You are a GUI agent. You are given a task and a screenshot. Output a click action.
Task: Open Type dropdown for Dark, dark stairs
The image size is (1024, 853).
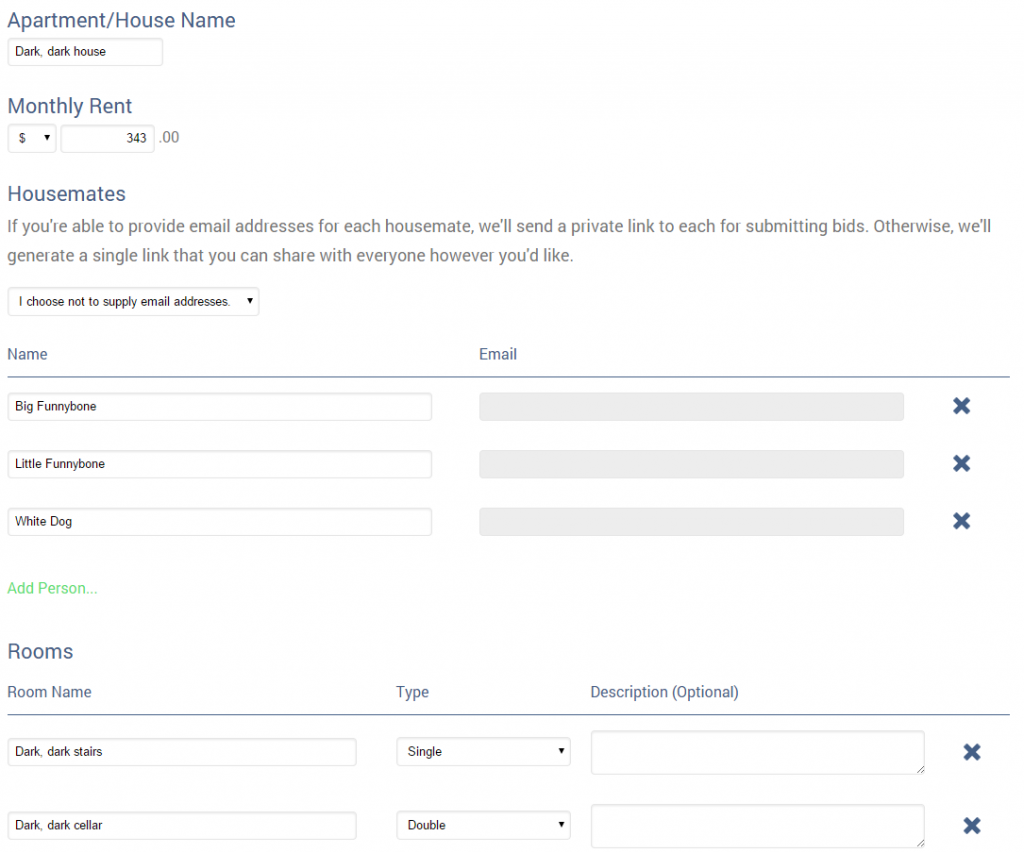pyautogui.click(x=483, y=752)
